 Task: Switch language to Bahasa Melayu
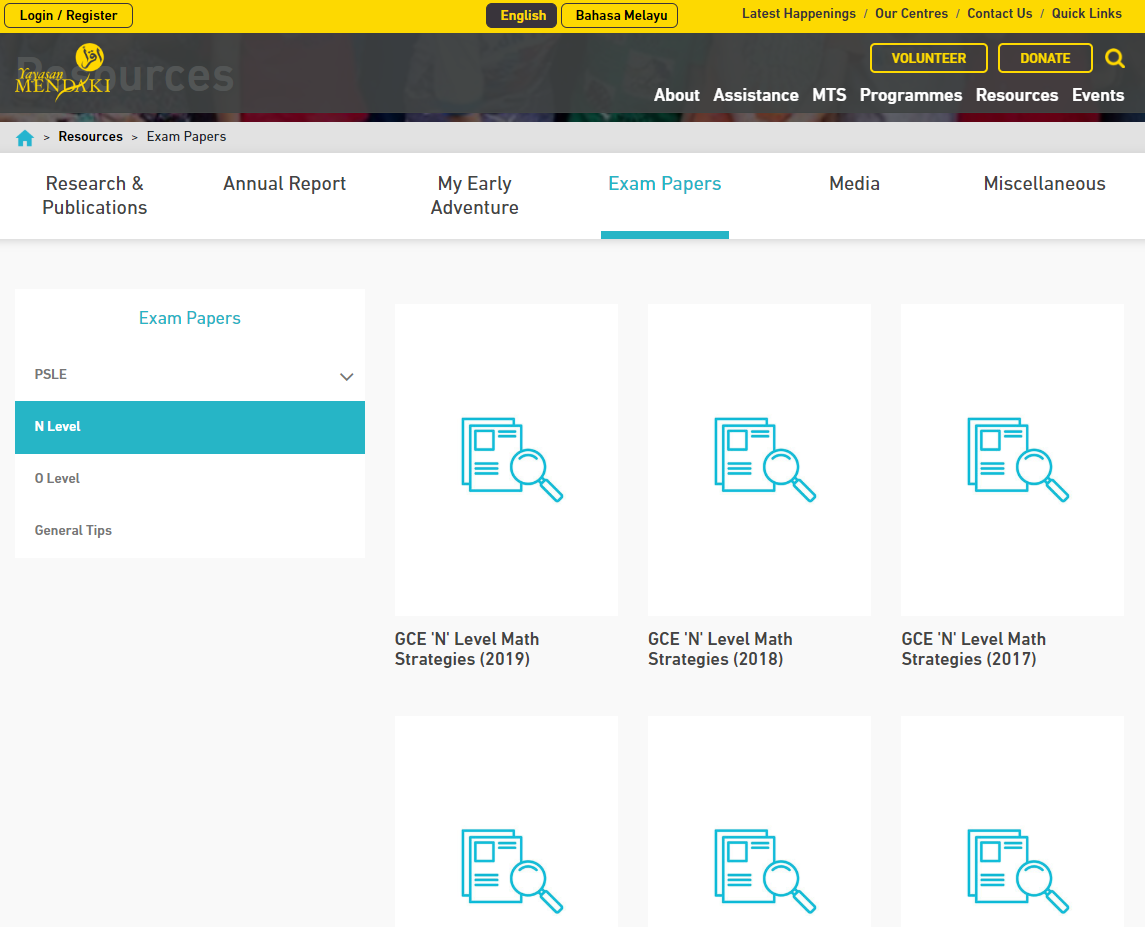(620, 16)
